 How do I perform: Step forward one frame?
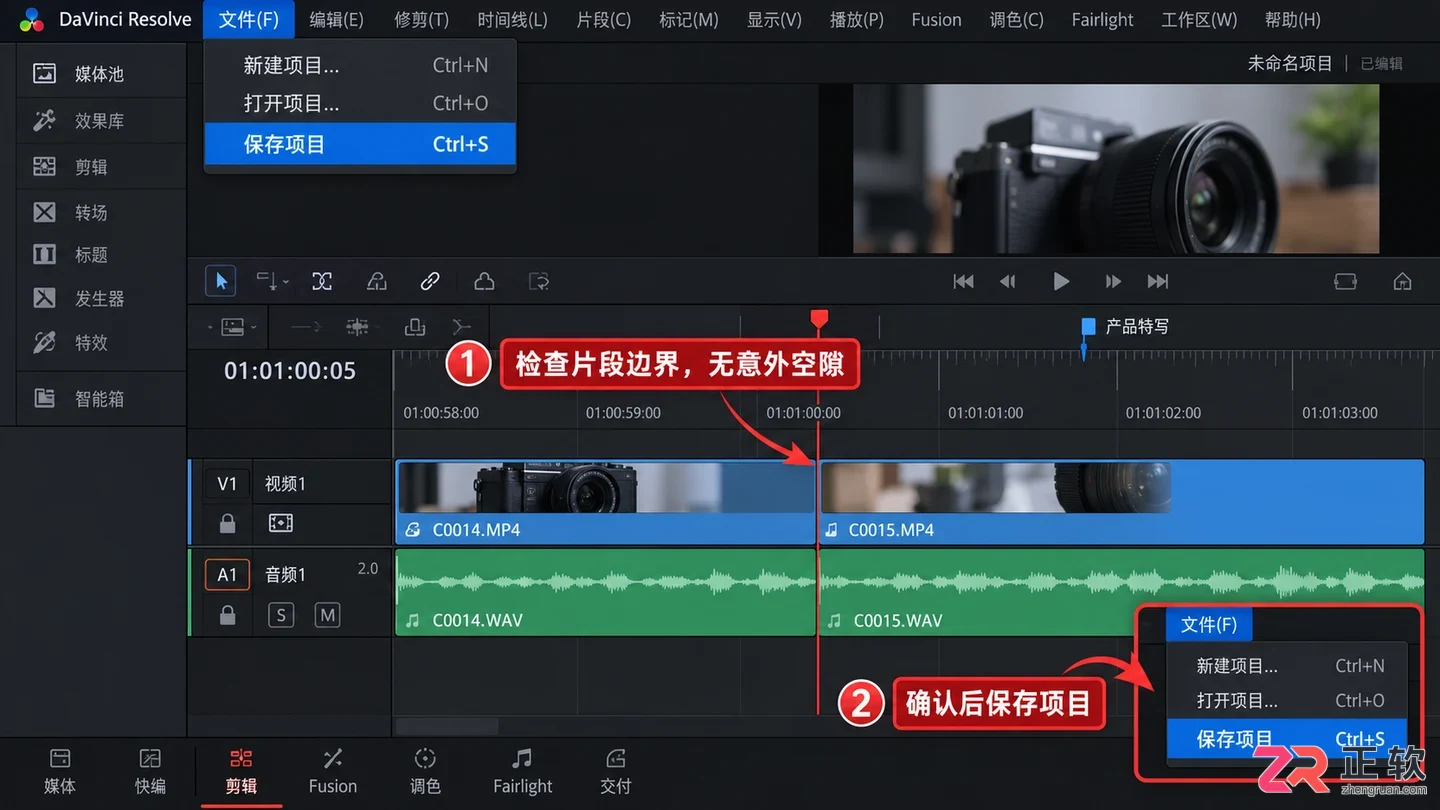(x=1113, y=282)
